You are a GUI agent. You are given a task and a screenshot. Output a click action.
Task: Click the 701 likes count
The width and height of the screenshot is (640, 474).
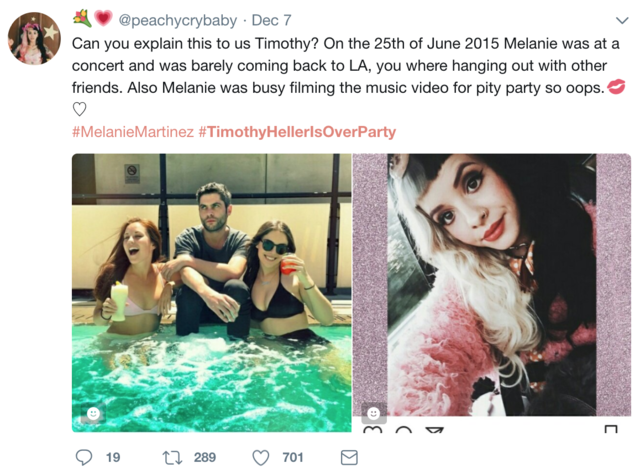(x=293, y=457)
